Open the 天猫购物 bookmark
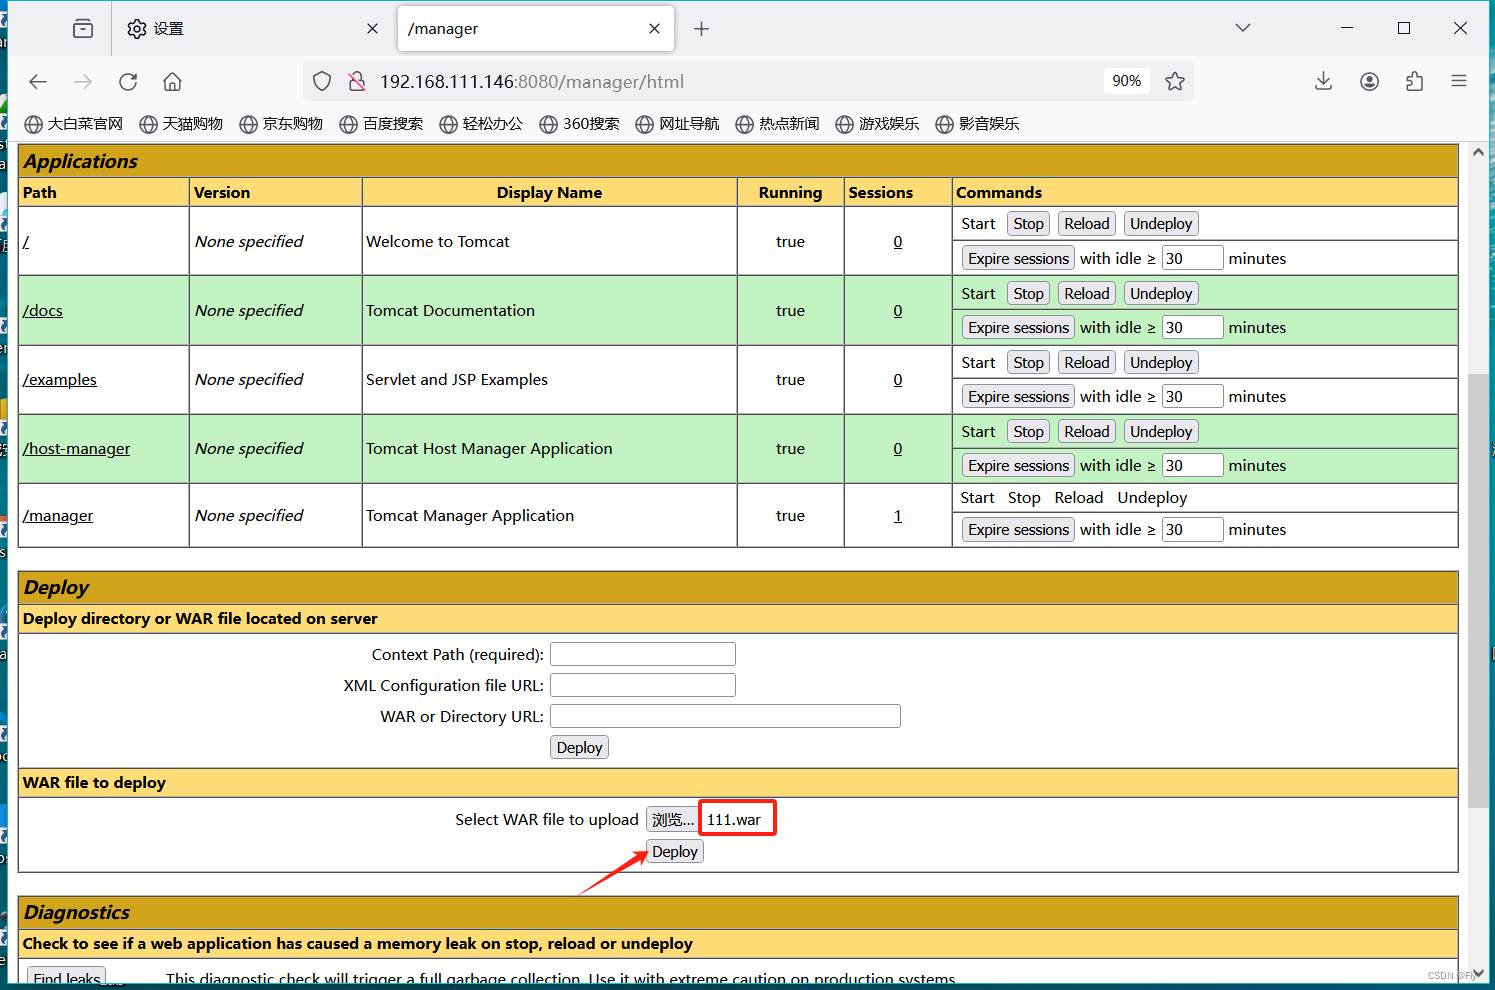This screenshot has height=990, width=1495. 181,124
